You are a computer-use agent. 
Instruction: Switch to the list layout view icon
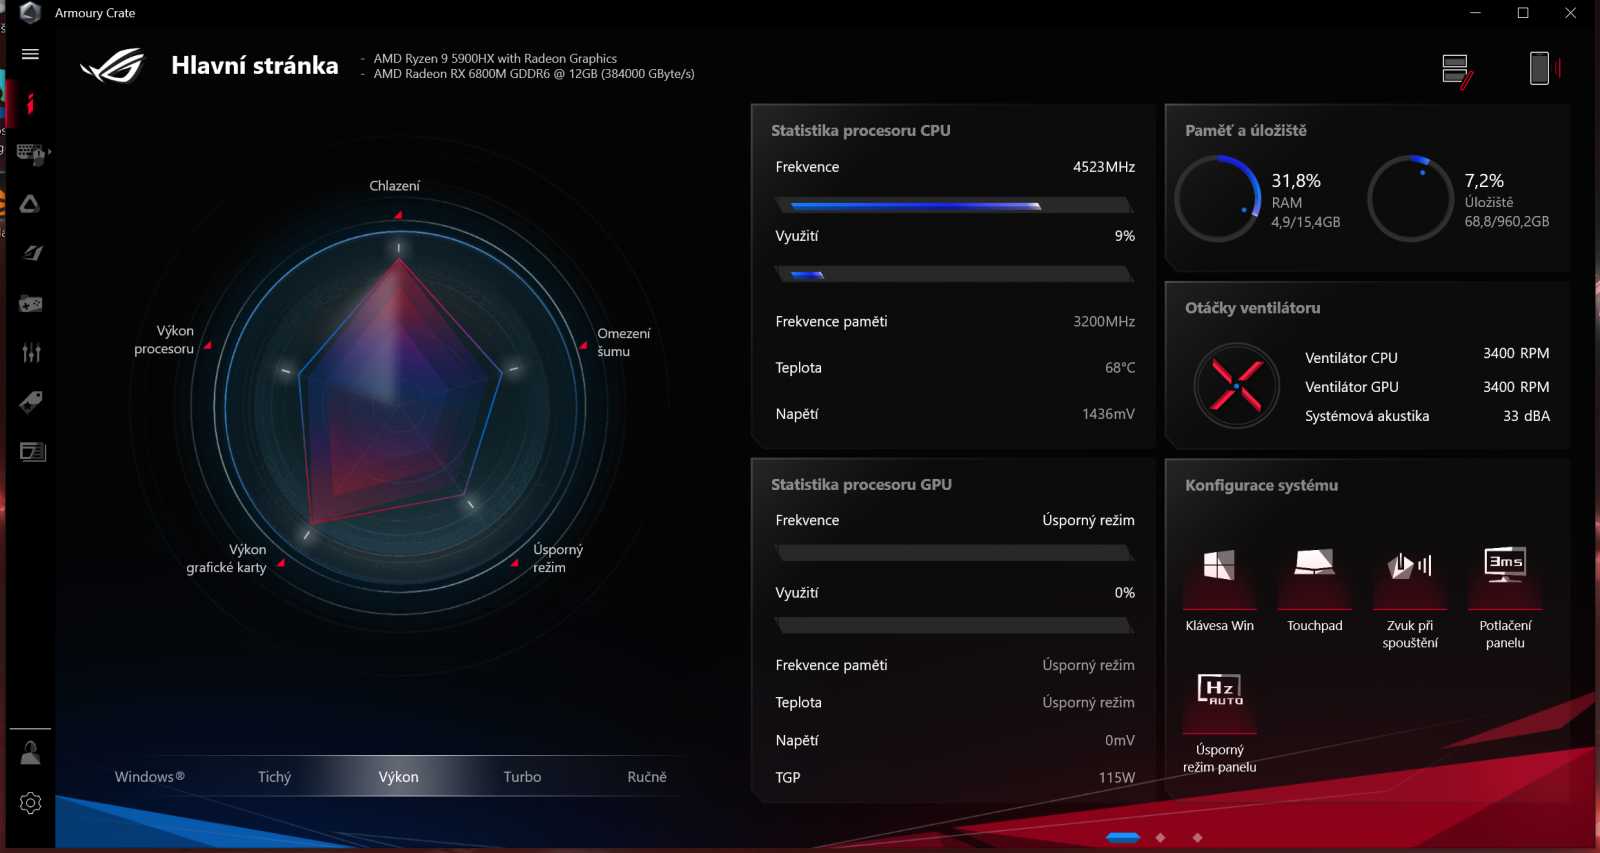coord(1457,70)
